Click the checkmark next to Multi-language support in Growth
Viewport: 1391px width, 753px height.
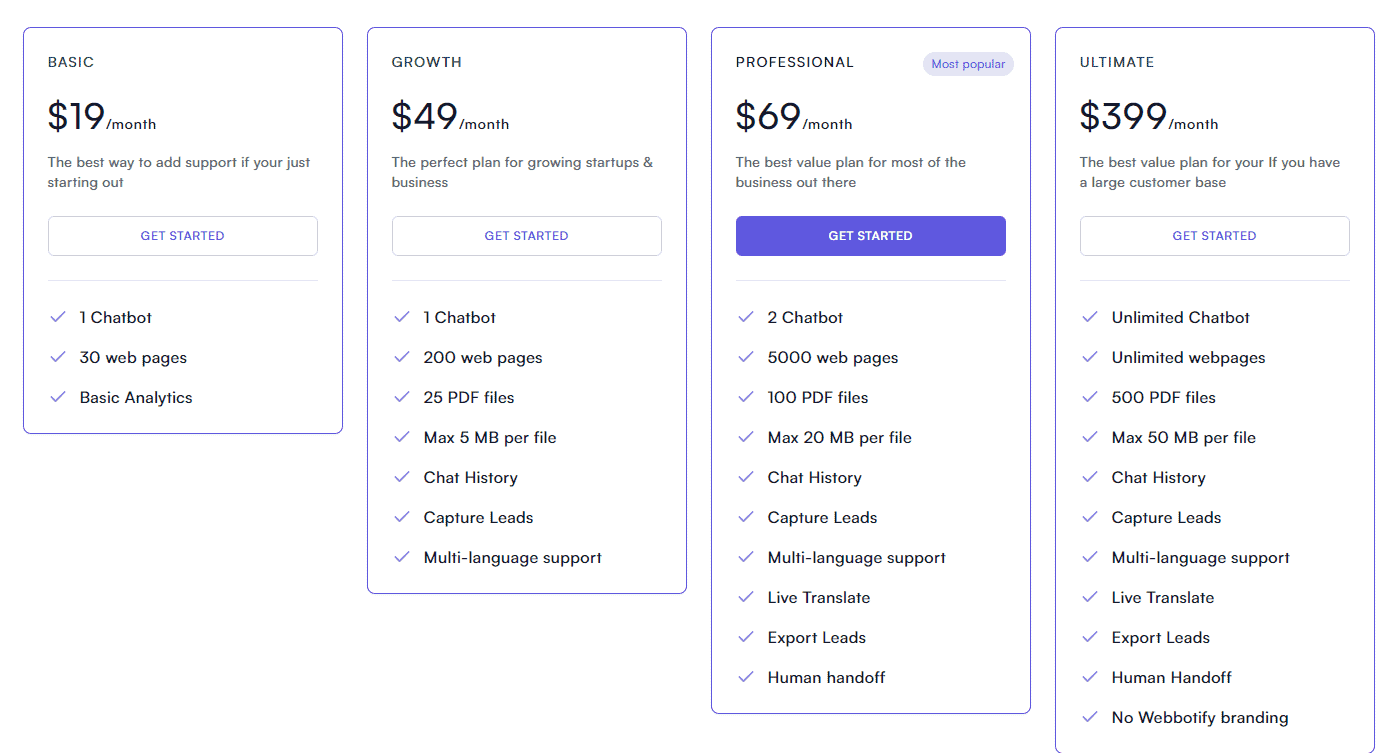tap(402, 557)
